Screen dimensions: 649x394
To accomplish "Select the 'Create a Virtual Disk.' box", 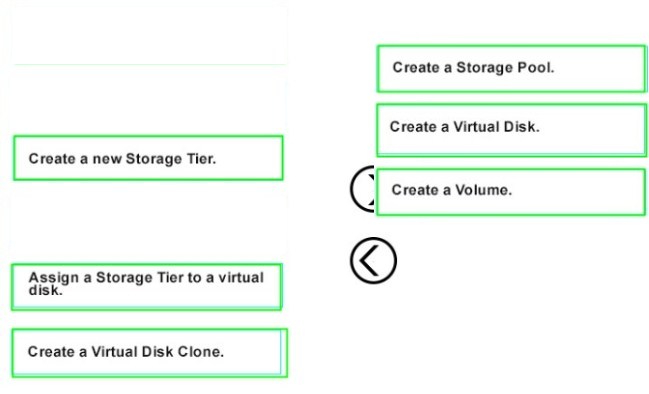I will tap(511, 130).
